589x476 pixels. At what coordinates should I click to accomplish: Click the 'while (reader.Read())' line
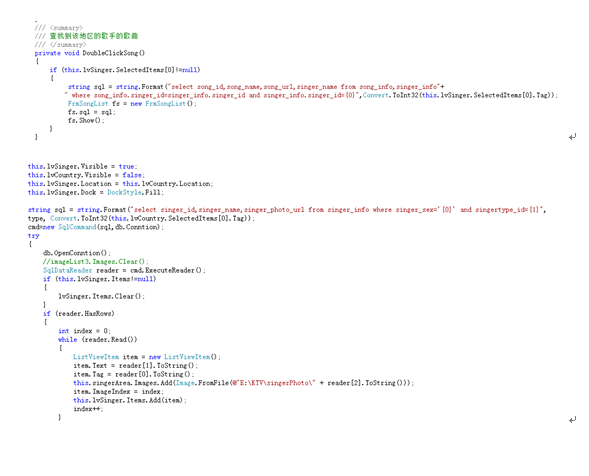(98, 340)
